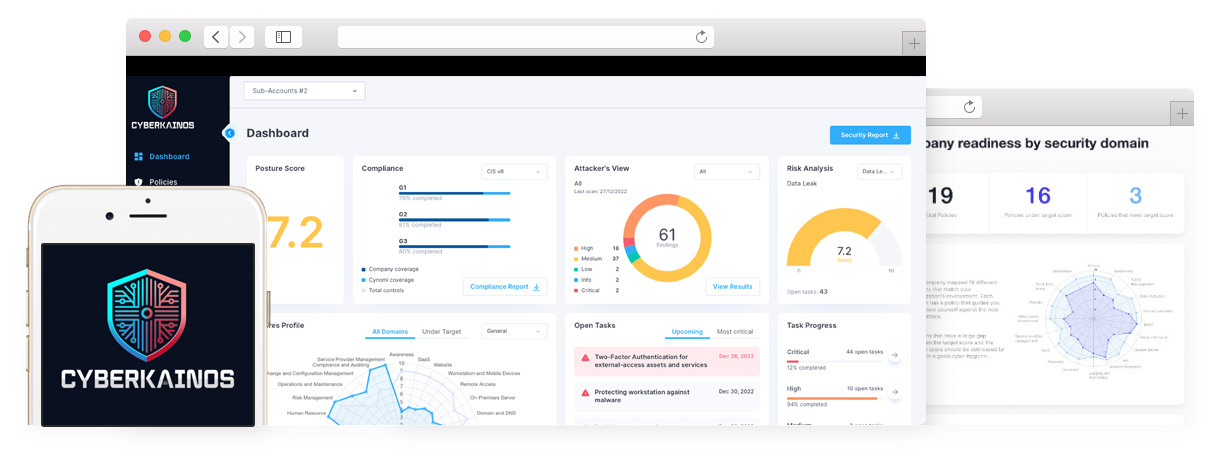Screen dimensions: 1221x463
Task: Click the G2 compliance progress bar
Action: (454, 219)
